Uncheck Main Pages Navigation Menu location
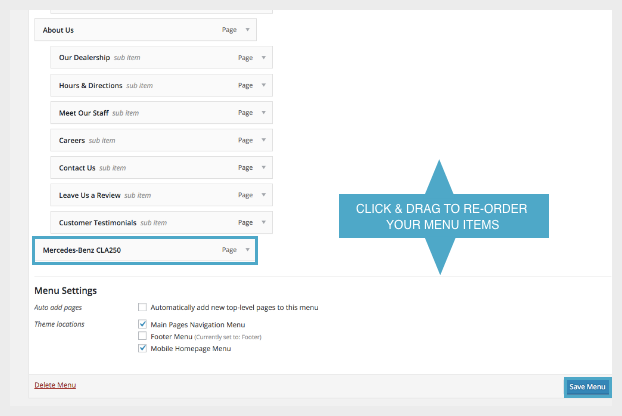Image resolution: width=622 pixels, height=416 pixels. [x=142, y=324]
